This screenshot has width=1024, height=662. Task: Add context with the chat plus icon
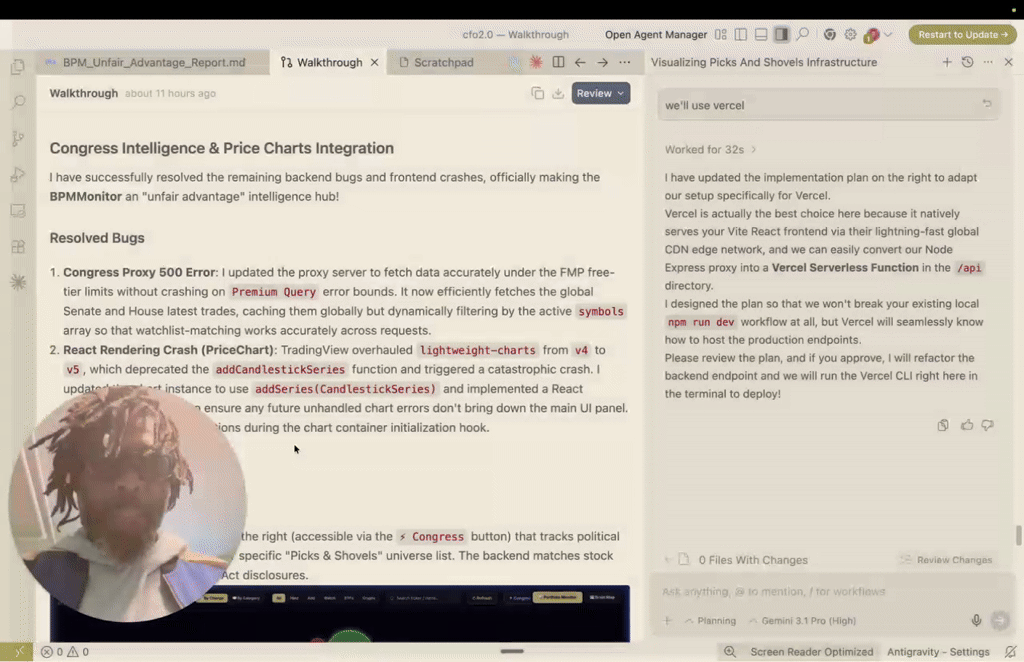click(x=667, y=621)
